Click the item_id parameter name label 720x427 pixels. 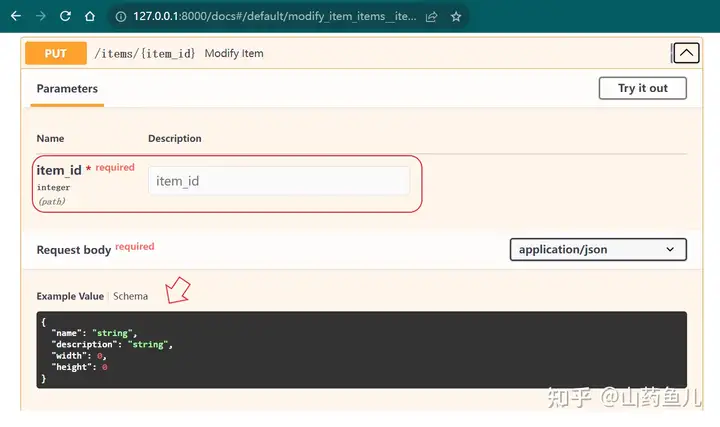59,170
